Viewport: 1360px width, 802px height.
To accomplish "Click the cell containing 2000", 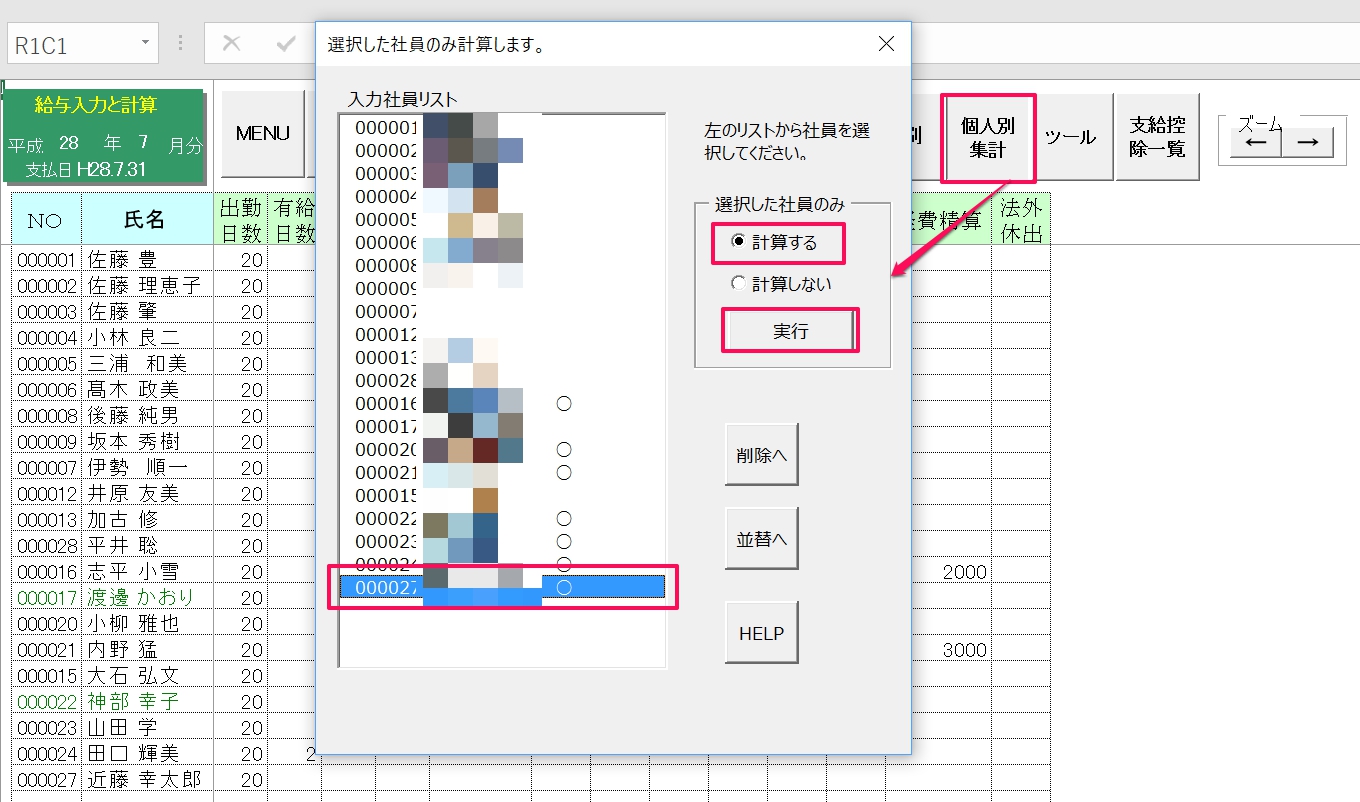I will pyautogui.click(x=950, y=571).
